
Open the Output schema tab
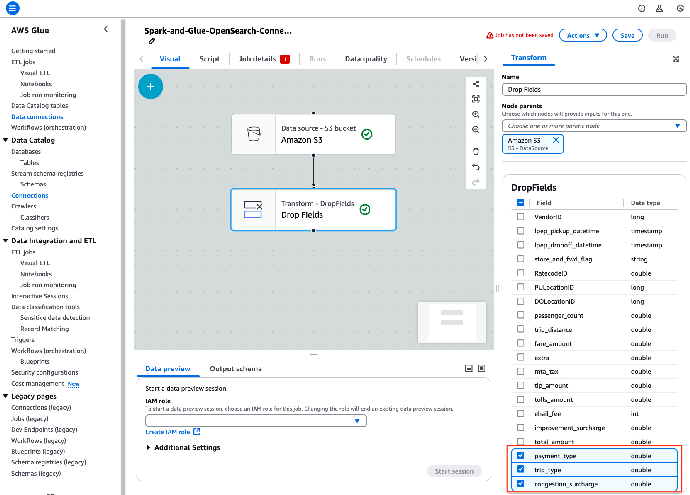234,368
